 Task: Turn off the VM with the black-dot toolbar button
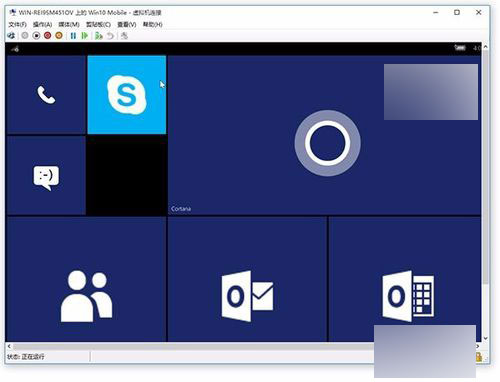pos(36,35)
